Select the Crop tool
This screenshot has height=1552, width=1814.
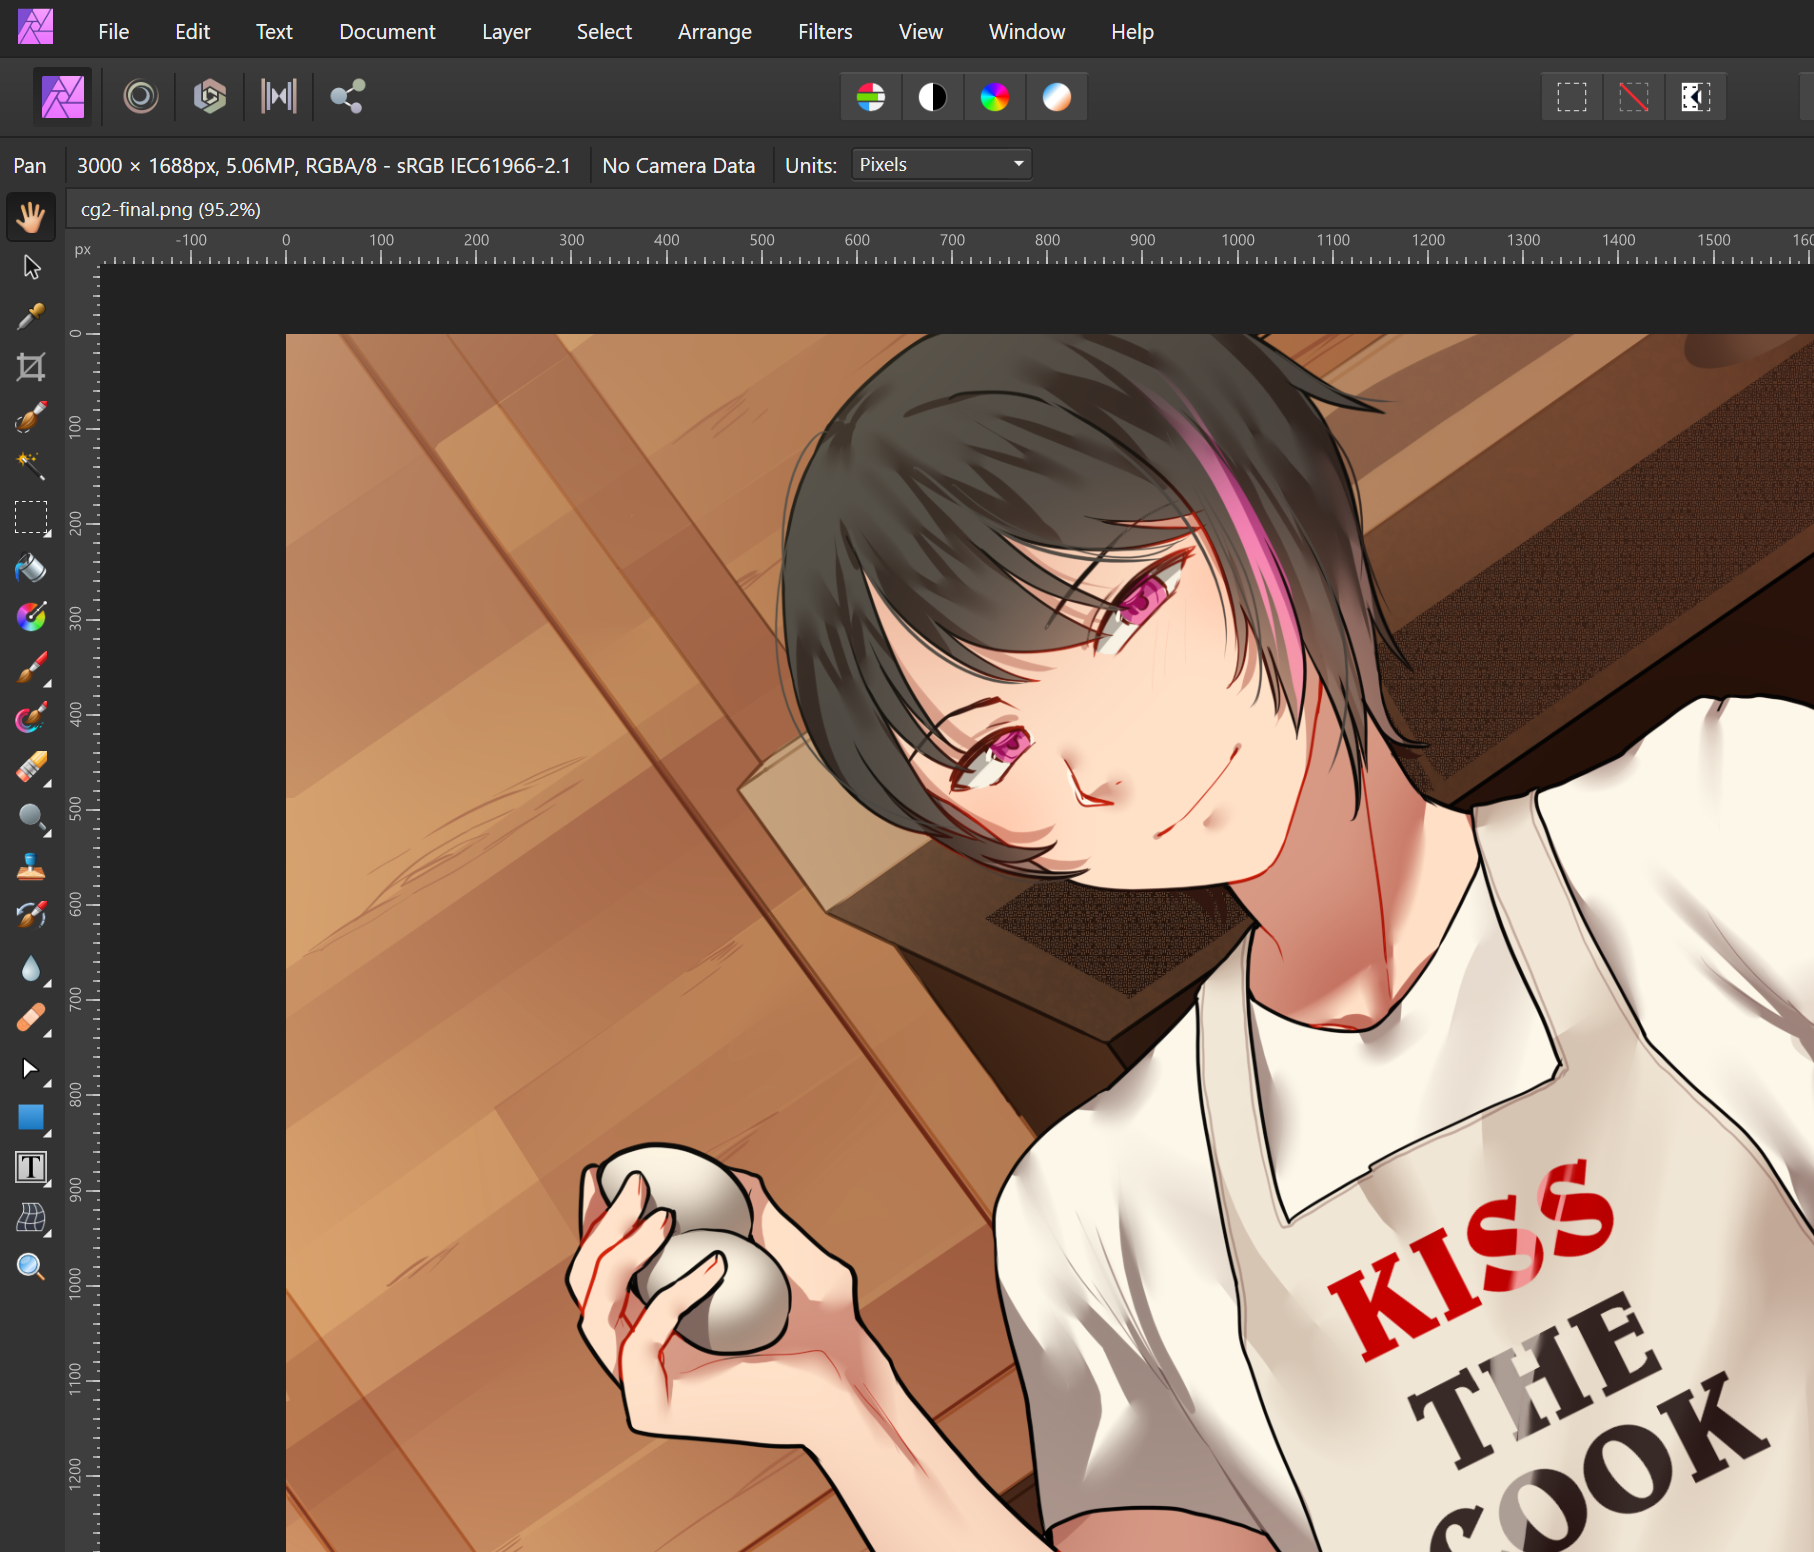(x=31, y=367)
